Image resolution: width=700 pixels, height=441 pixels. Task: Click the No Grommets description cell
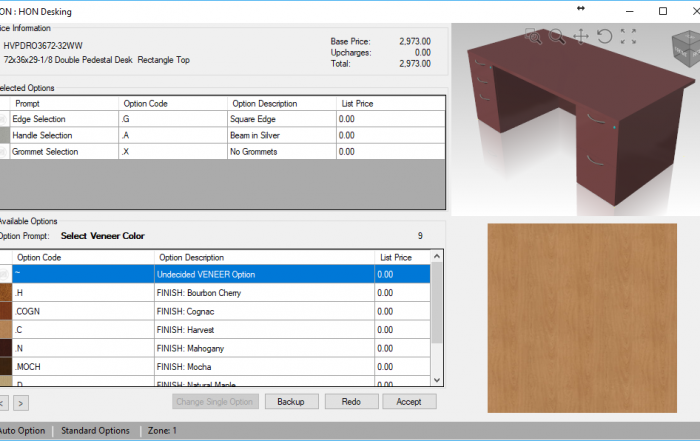point(282,151)
